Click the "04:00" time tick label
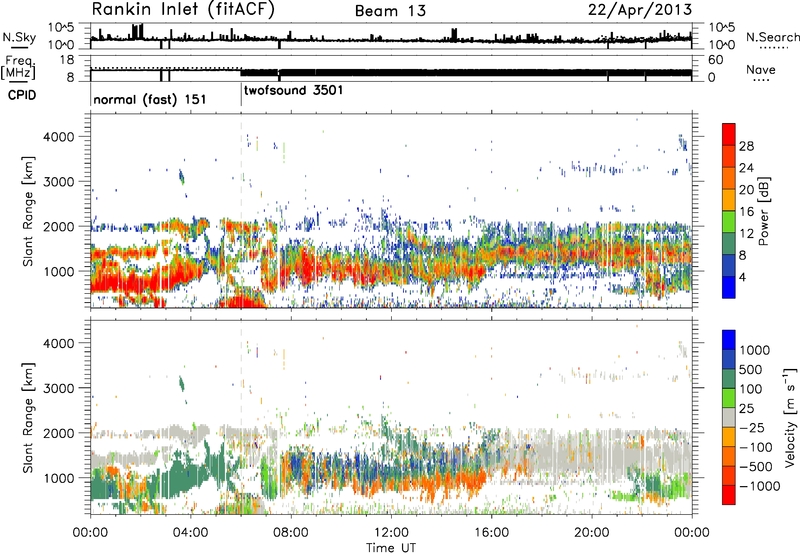 click(190, 533)
